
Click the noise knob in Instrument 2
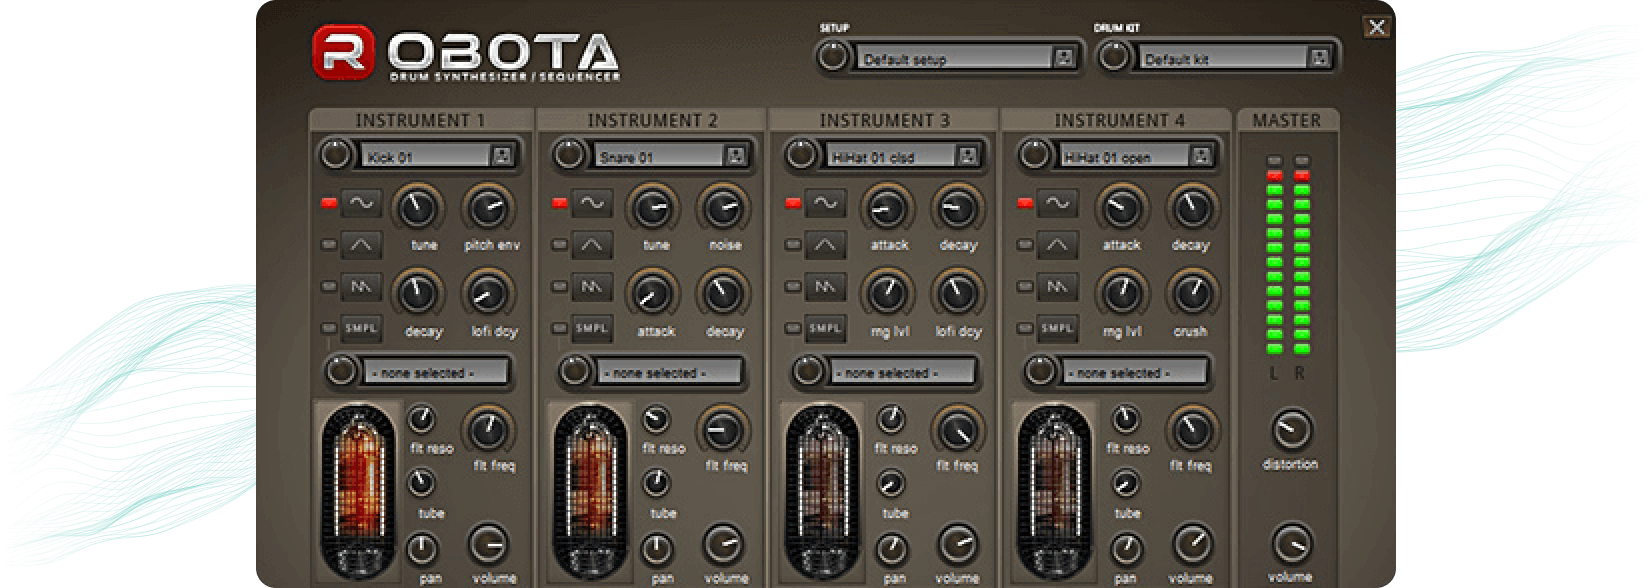[x=721, y=208]
